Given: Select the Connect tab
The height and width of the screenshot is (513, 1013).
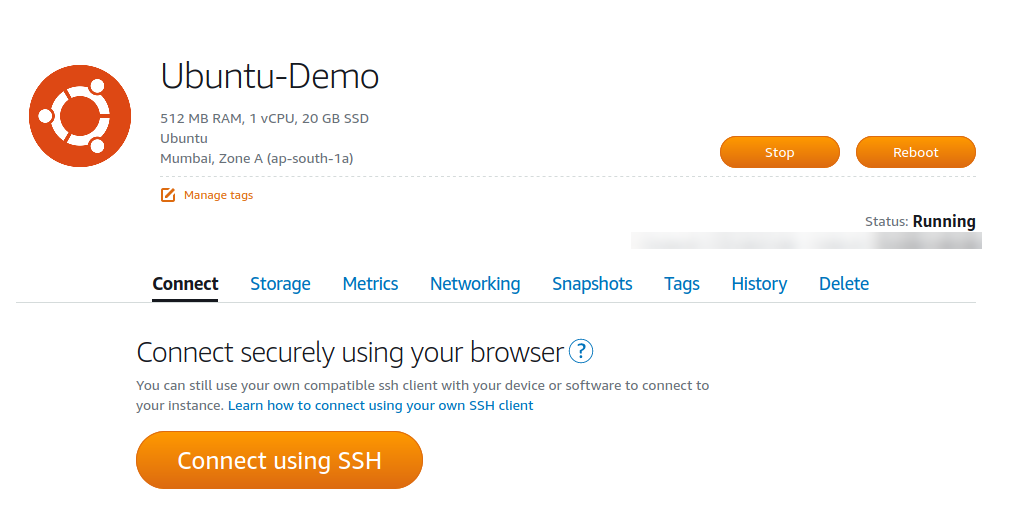Looking at the screenshot, I should (x=185, y=284).
